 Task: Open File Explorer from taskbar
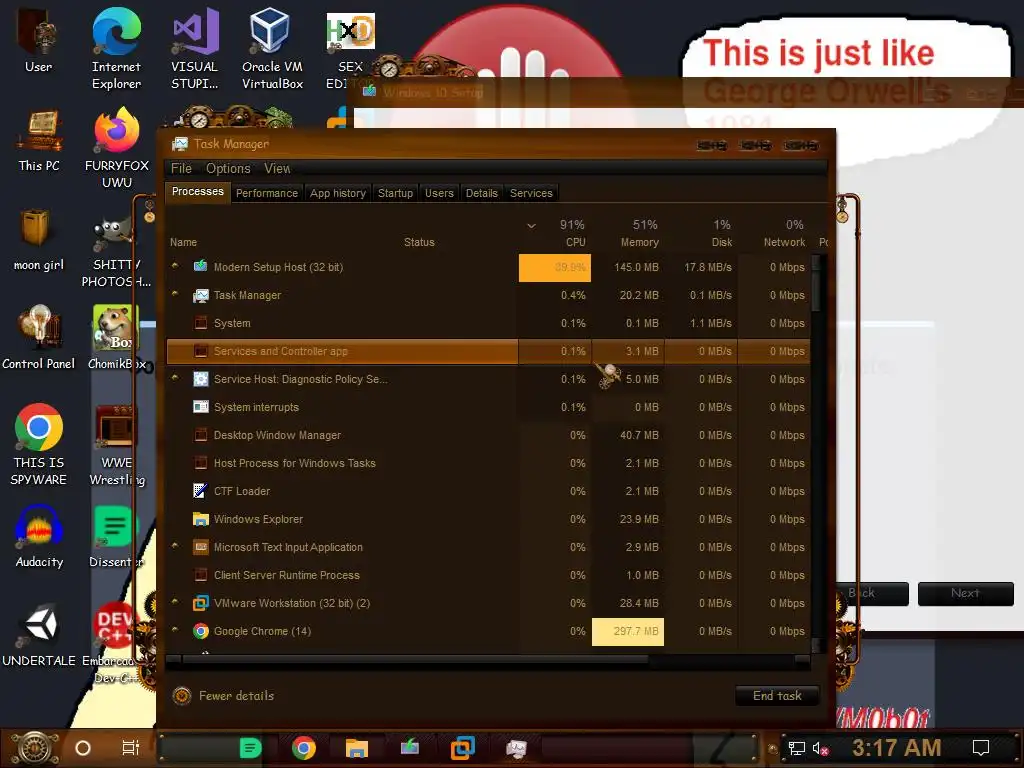tap(357, 748)
